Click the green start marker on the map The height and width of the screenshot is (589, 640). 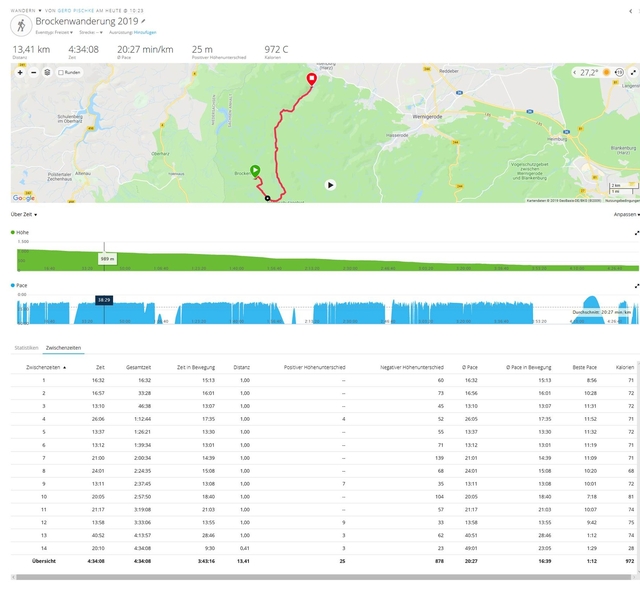[x=255, y=171]
